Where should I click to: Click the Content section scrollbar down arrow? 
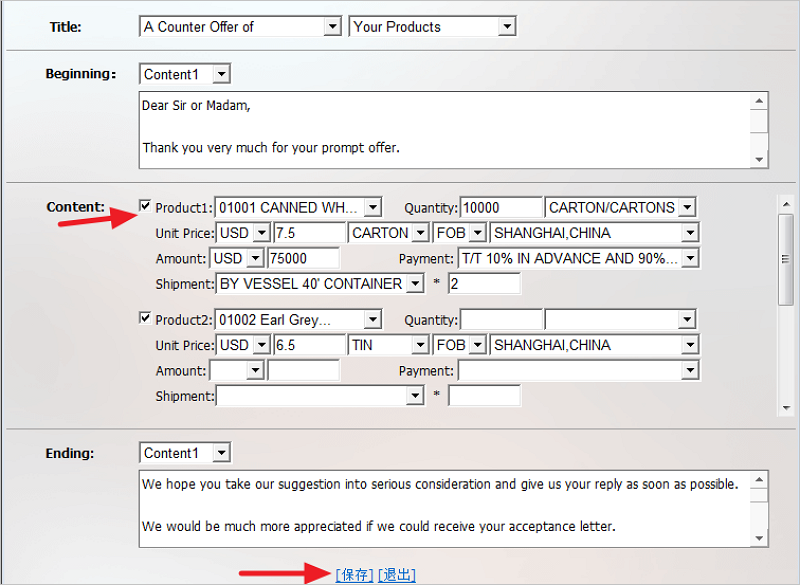[786, 407]
